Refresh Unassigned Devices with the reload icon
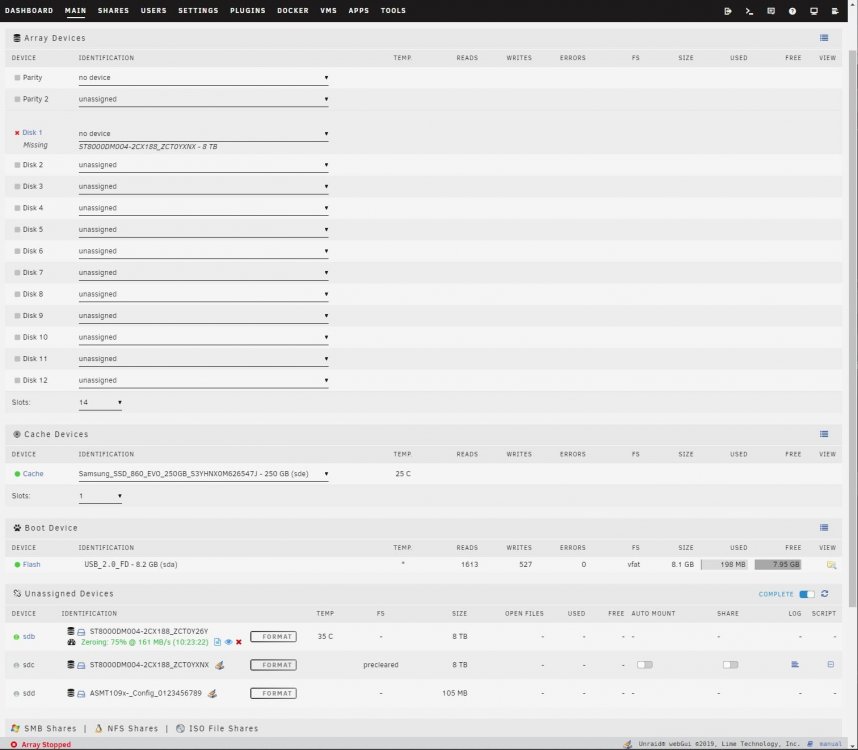Image resolution: width=858 pixels, height=750 pixels. [825, 594]
